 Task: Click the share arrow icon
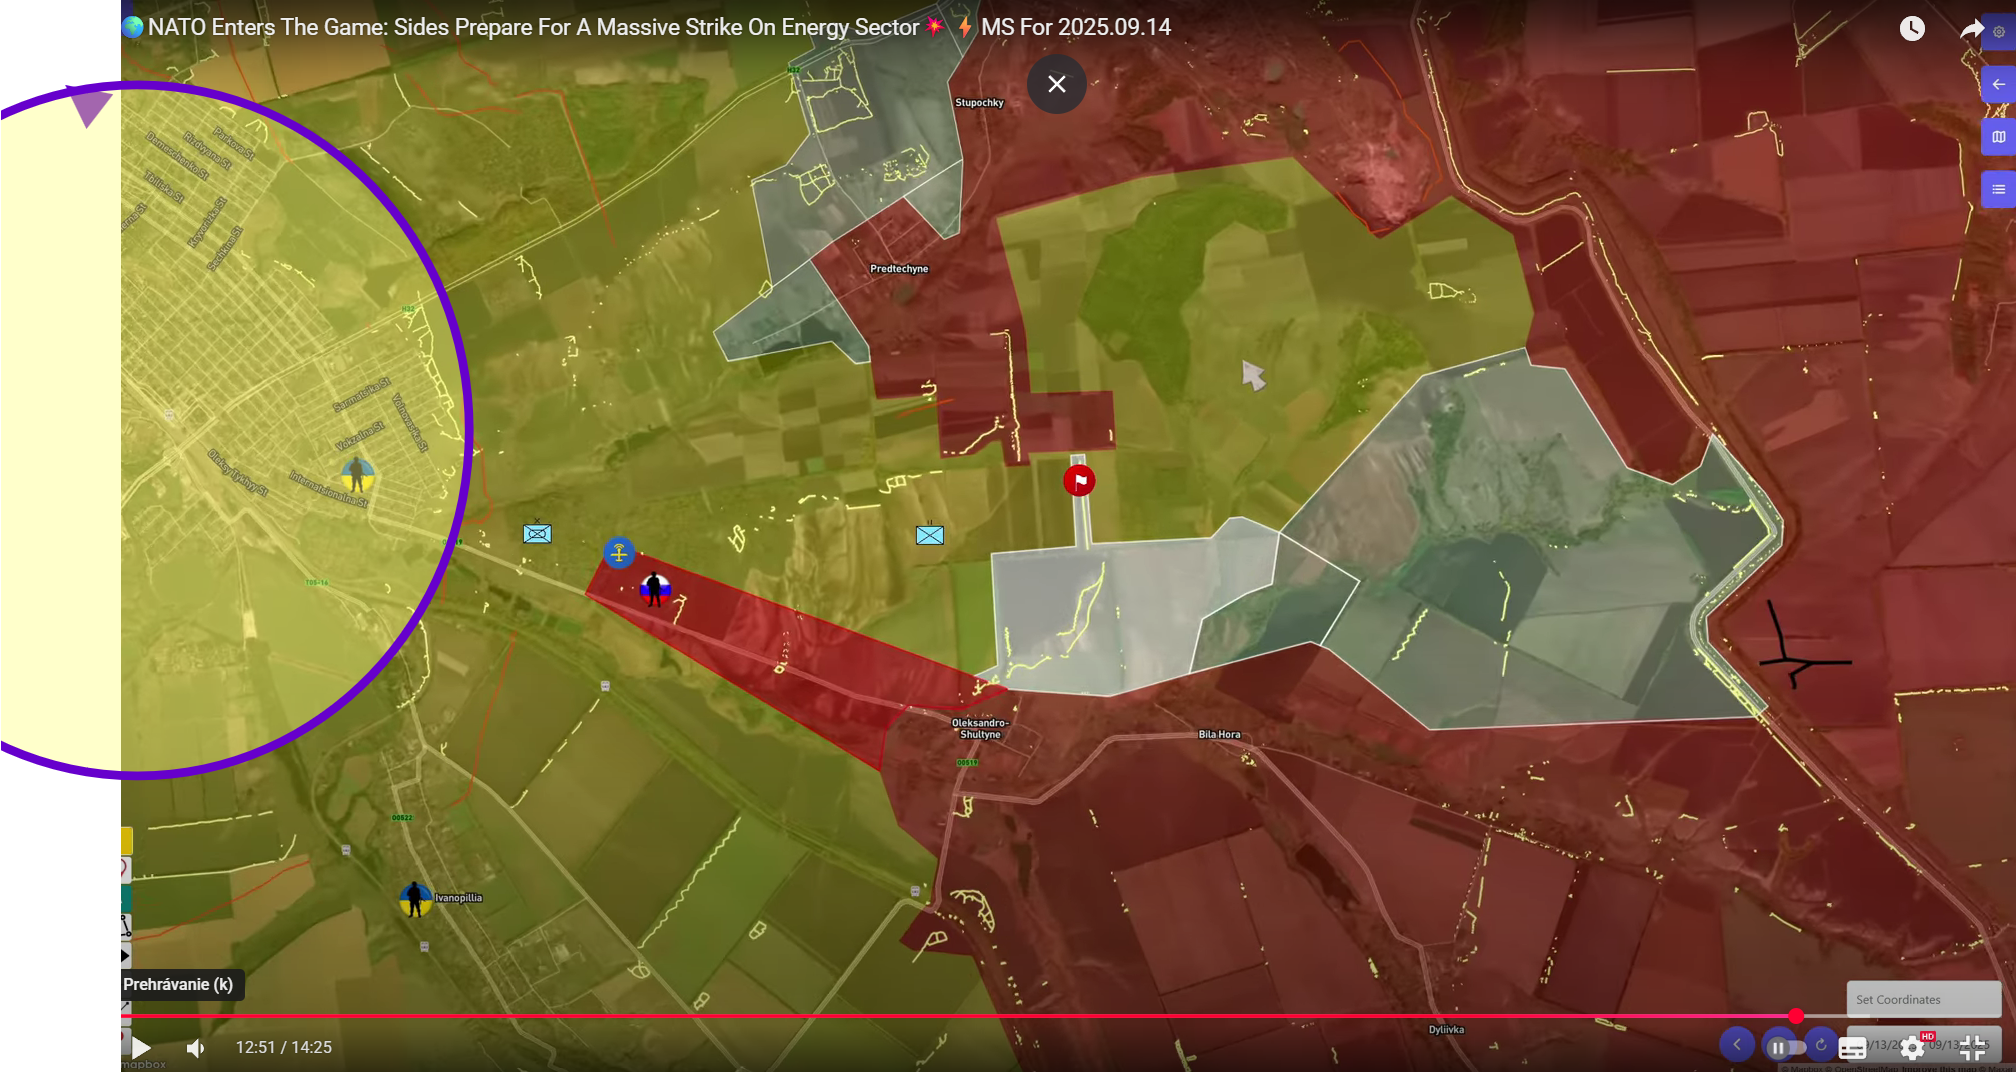1970,28
